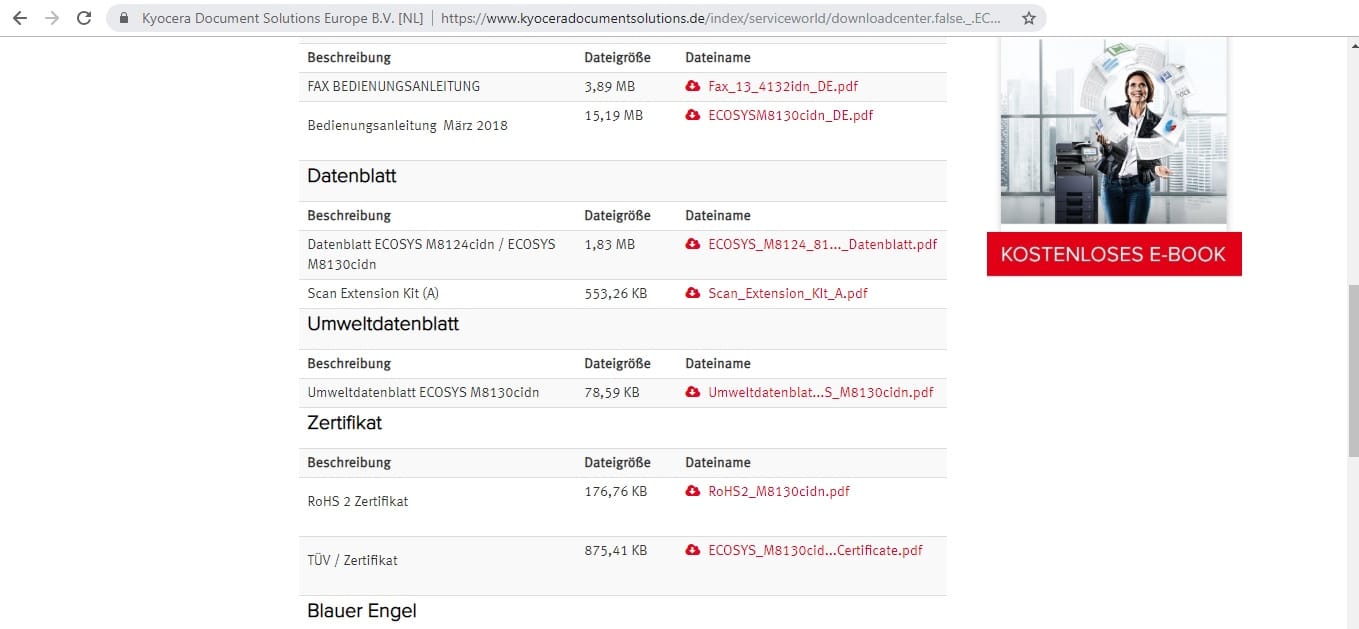Go back using the browser back arrow
Viewport: 1359px width, 629px height.
(19, 18)
